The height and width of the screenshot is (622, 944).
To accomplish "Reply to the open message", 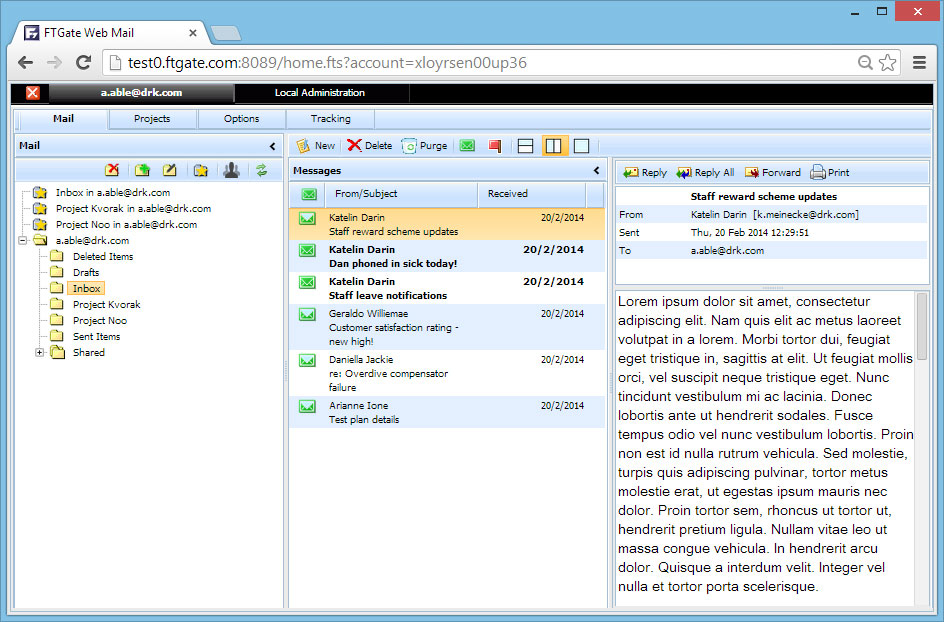I will click(x=645, y=173).
